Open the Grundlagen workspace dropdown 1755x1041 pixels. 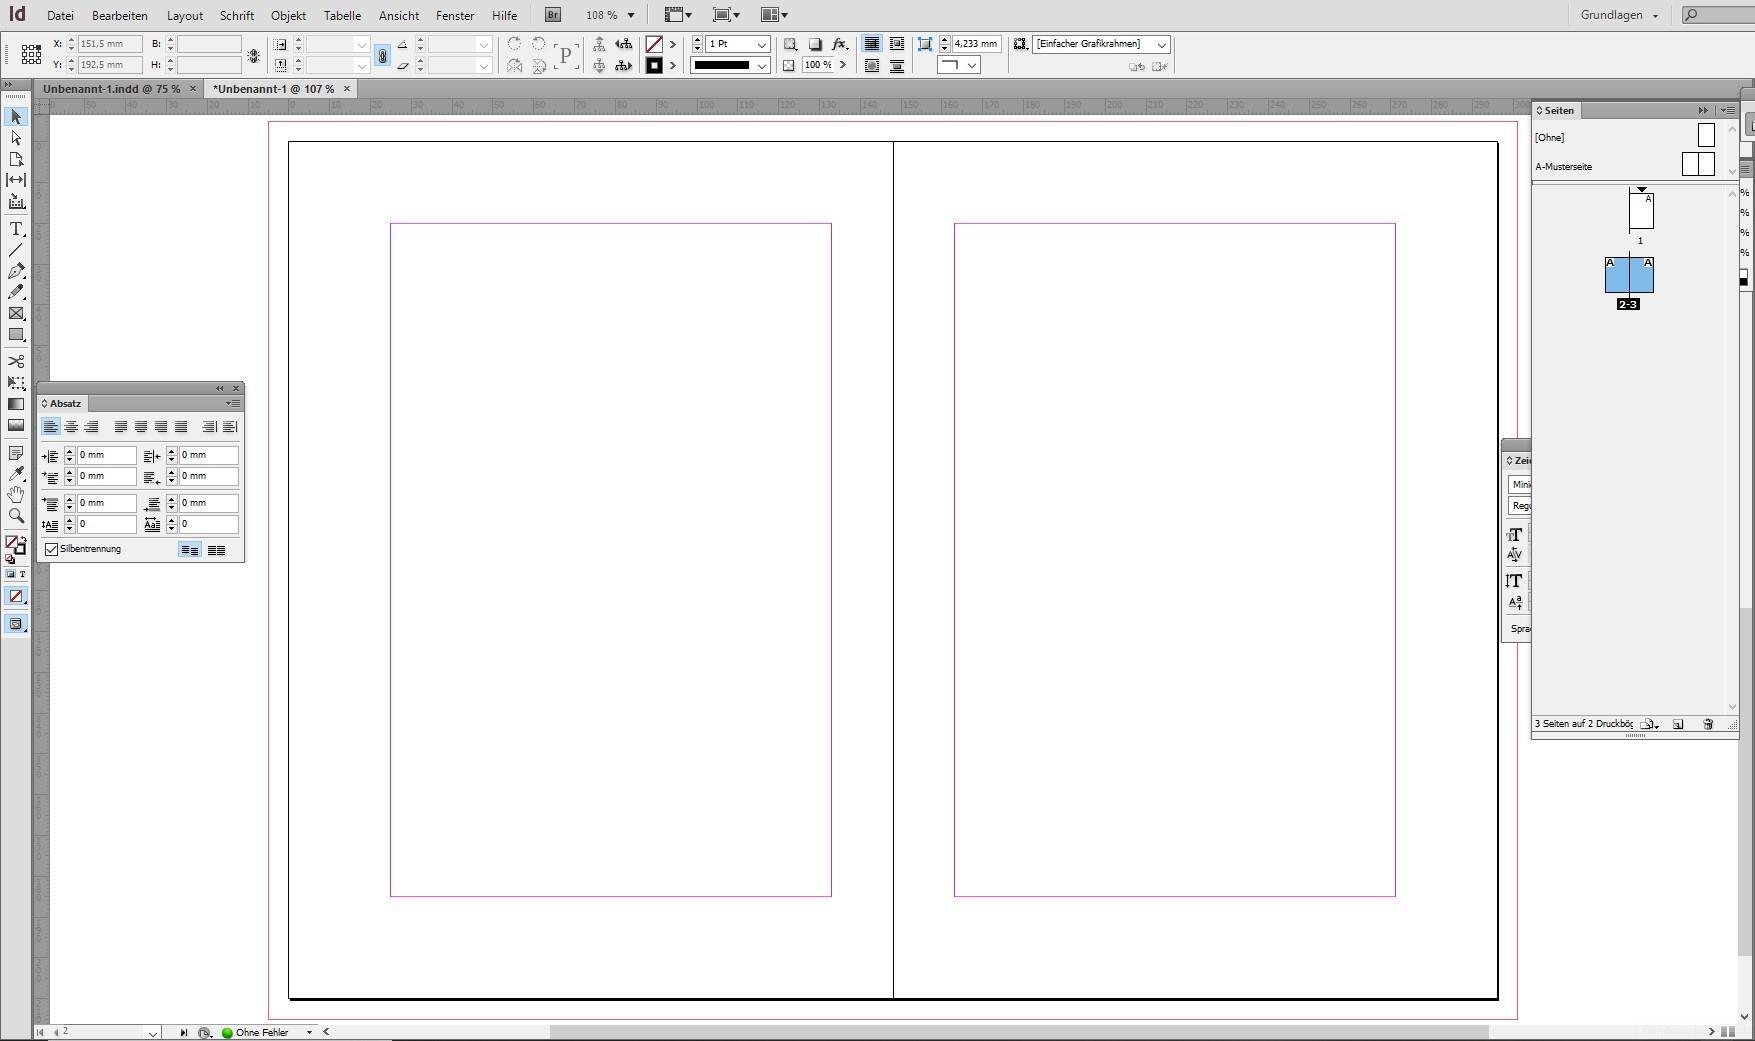[x=1619, y=15]
